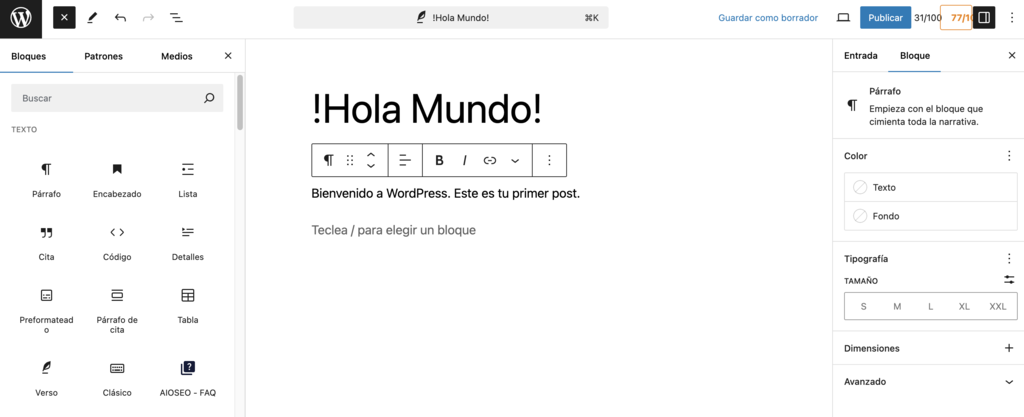Open Color options menu
The image size is (1024, 417).
[1009, 156]
